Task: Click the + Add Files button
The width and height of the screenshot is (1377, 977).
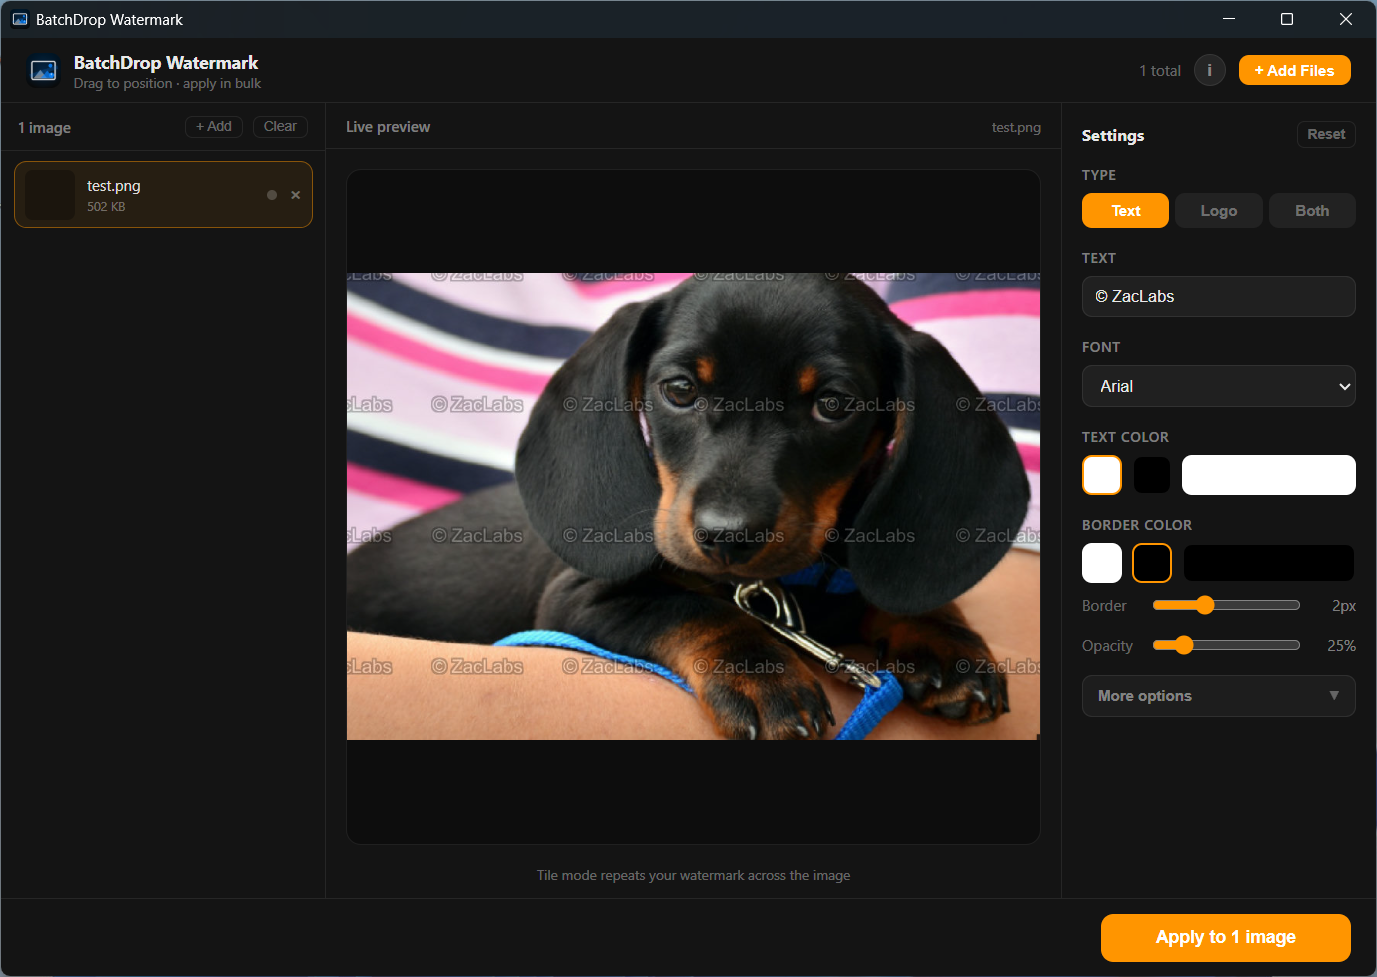Action: click(1294, 70)
